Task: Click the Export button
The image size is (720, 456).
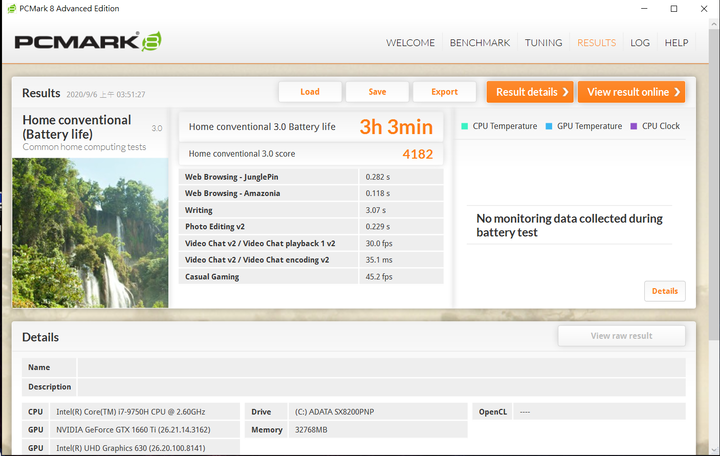Action: coord(444,92)
